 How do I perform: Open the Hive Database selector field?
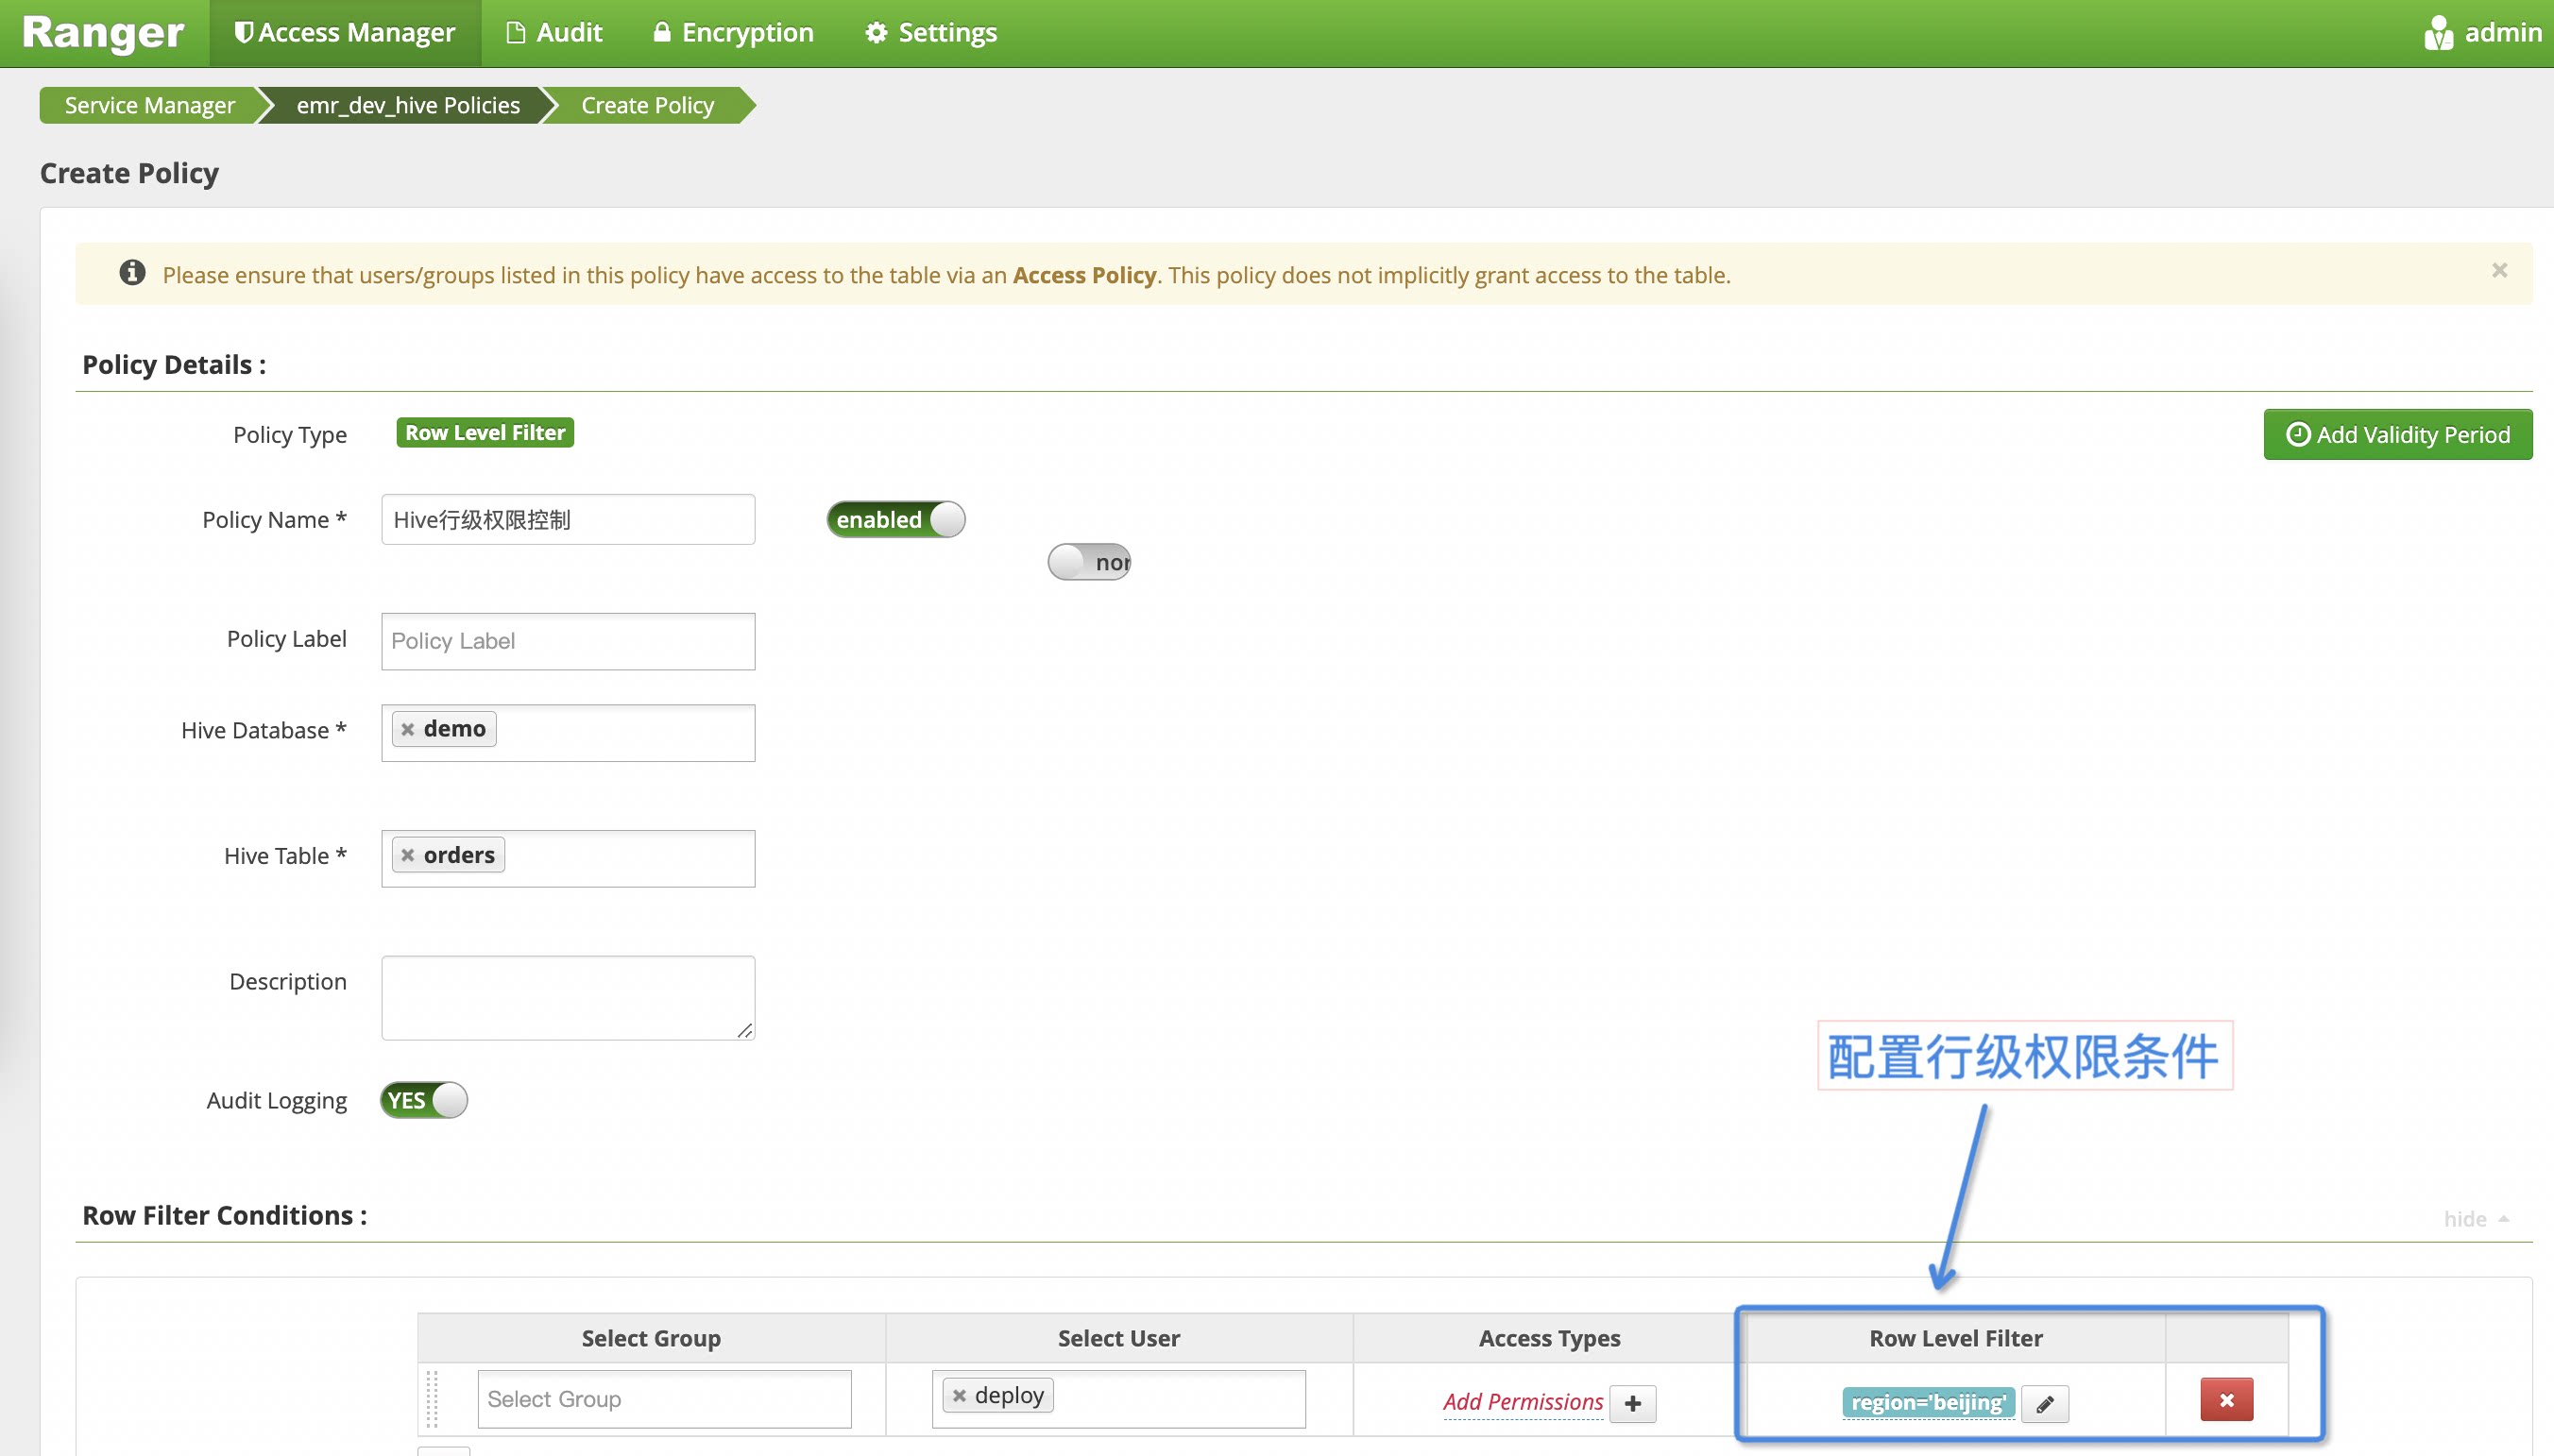620,733
